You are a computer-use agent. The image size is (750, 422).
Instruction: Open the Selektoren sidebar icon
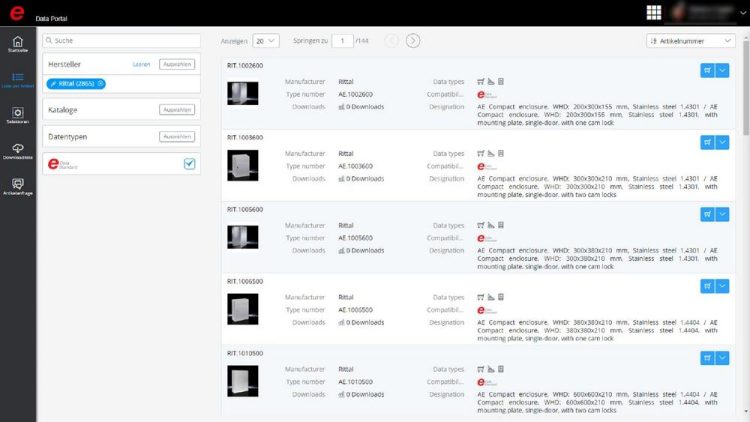tap(17, 115)
